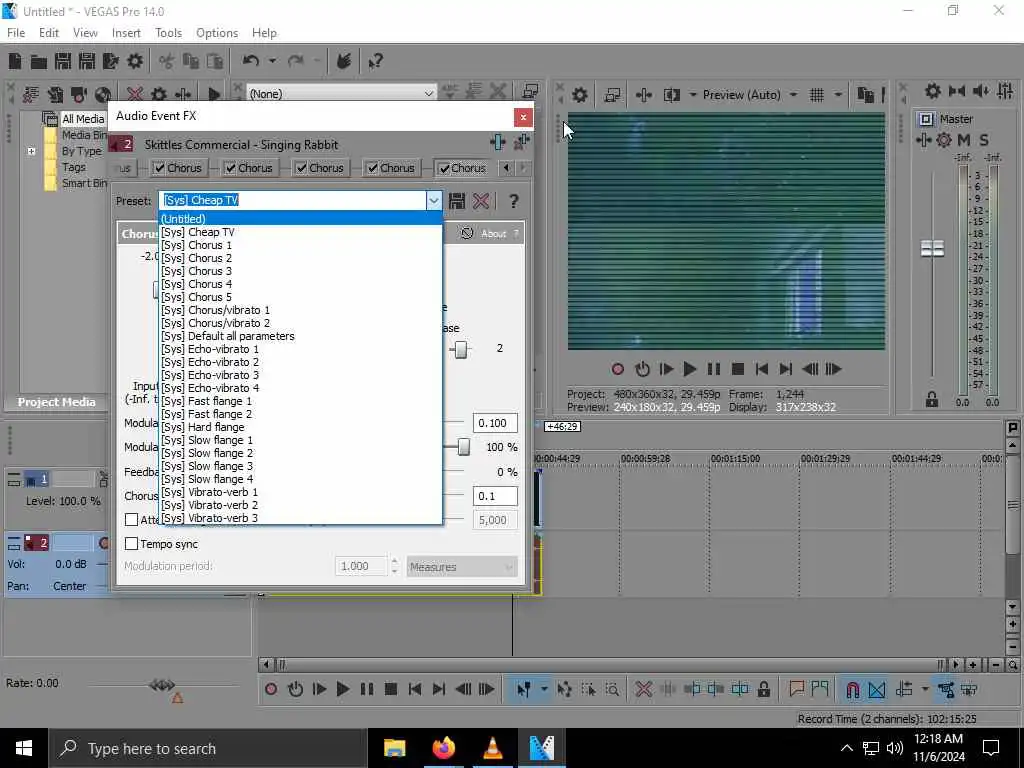Click the Undo arrow icon

click(x=250, y=61)
